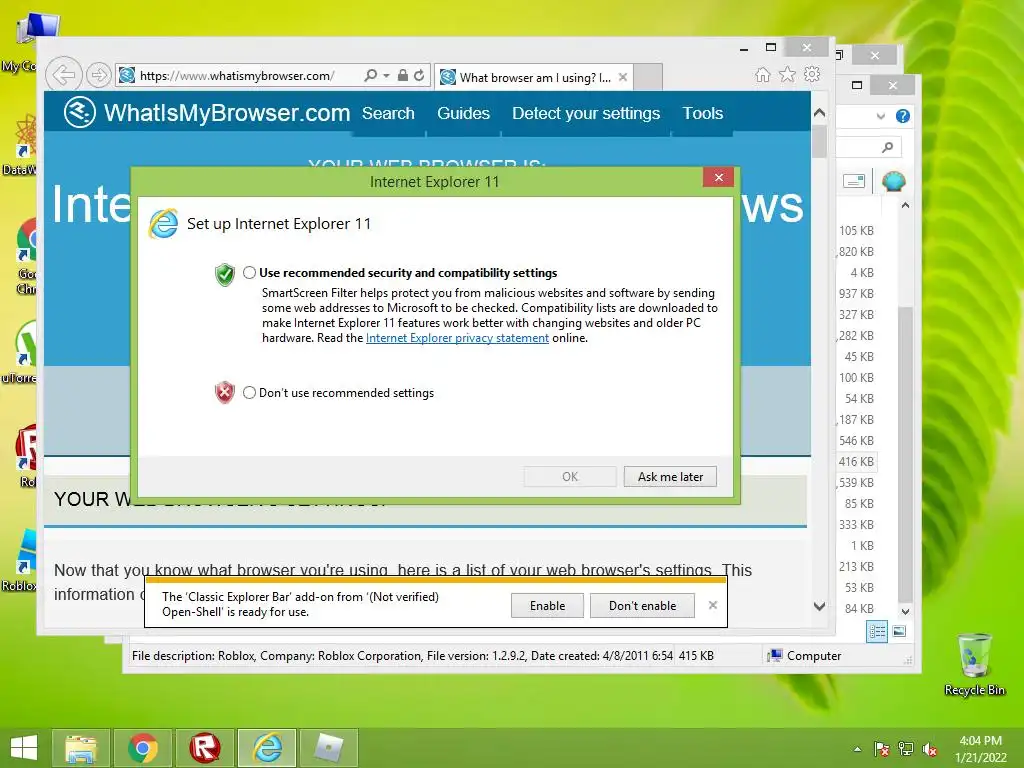The image size is (1024, 768).
Task: Close the Internet Explorer 11 setup dialog
Action: click(x=718, y=178)
